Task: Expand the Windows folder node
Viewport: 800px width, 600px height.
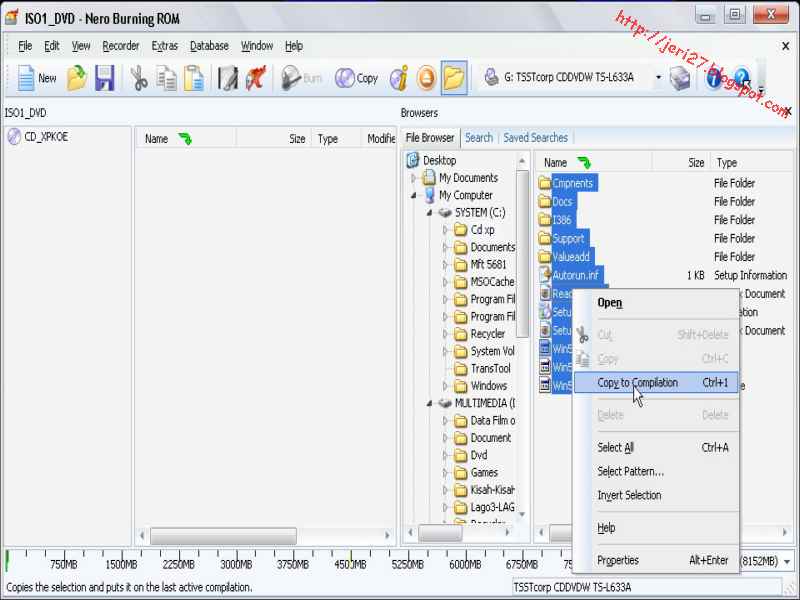Action: tap(445, 386)
